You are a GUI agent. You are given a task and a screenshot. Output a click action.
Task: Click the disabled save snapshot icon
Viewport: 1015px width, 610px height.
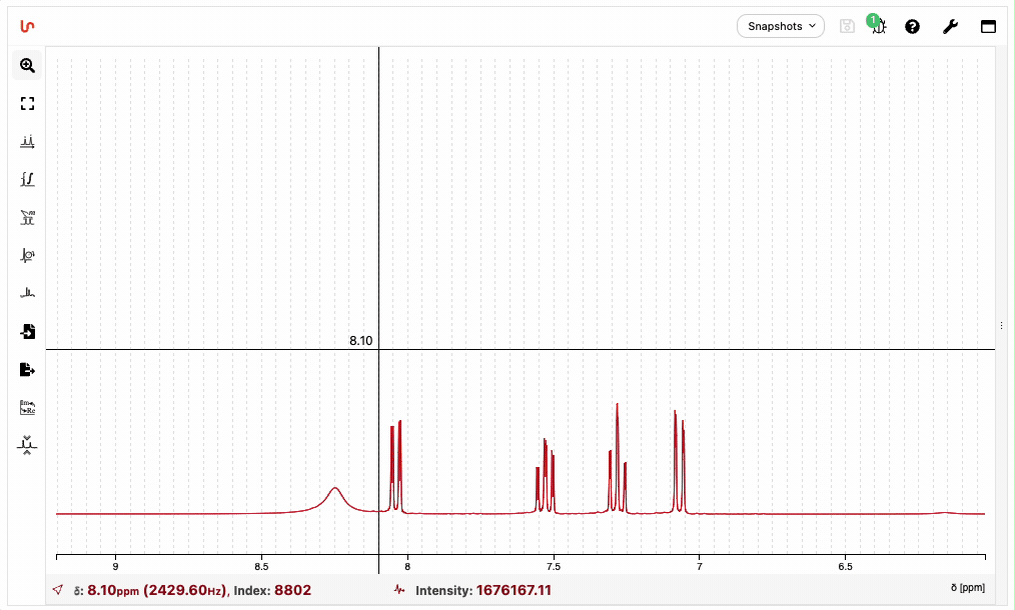pyautogui.click(x=847, y=26)
